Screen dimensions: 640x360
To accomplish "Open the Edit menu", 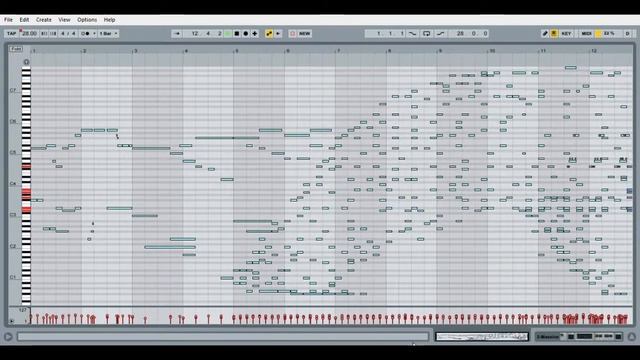I will (x=24, y=20).
